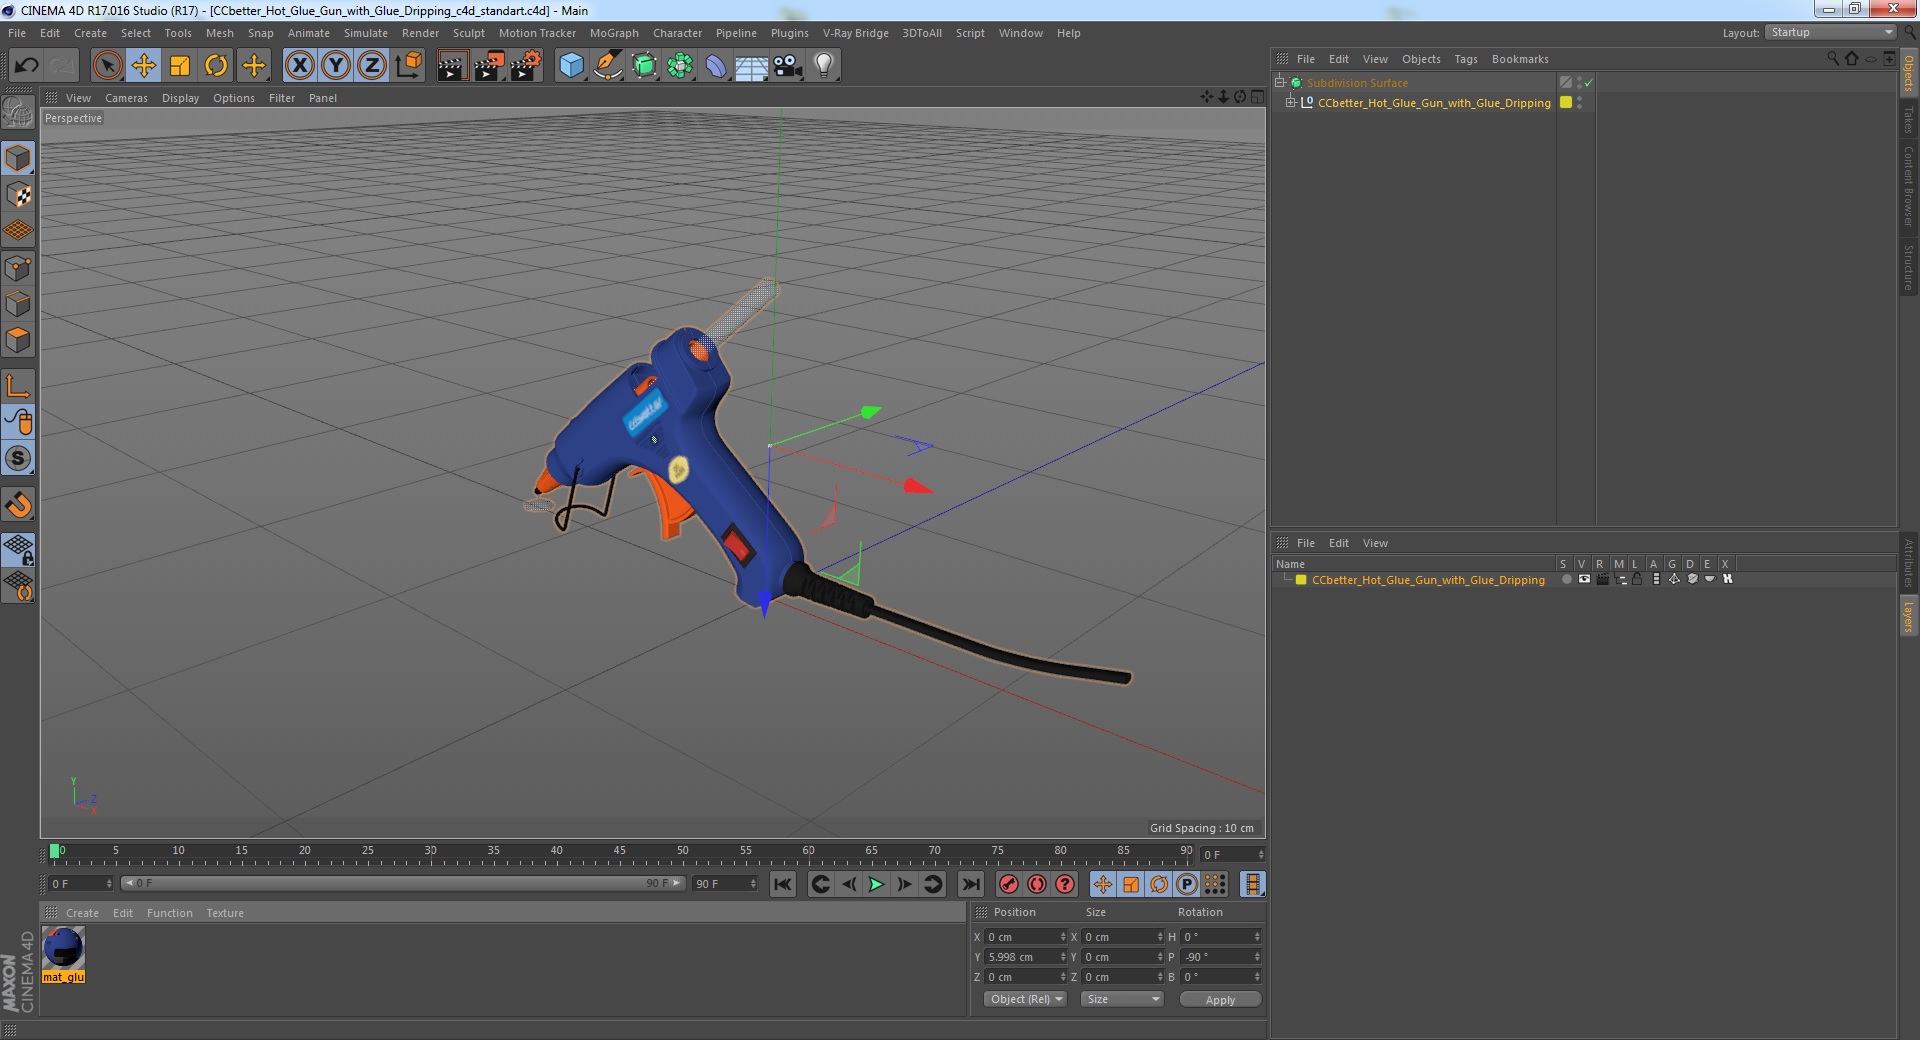Click the Position Y input field
Image resolution: width=1920 pixels, height=1040 pixels.
click(1025, 957)
